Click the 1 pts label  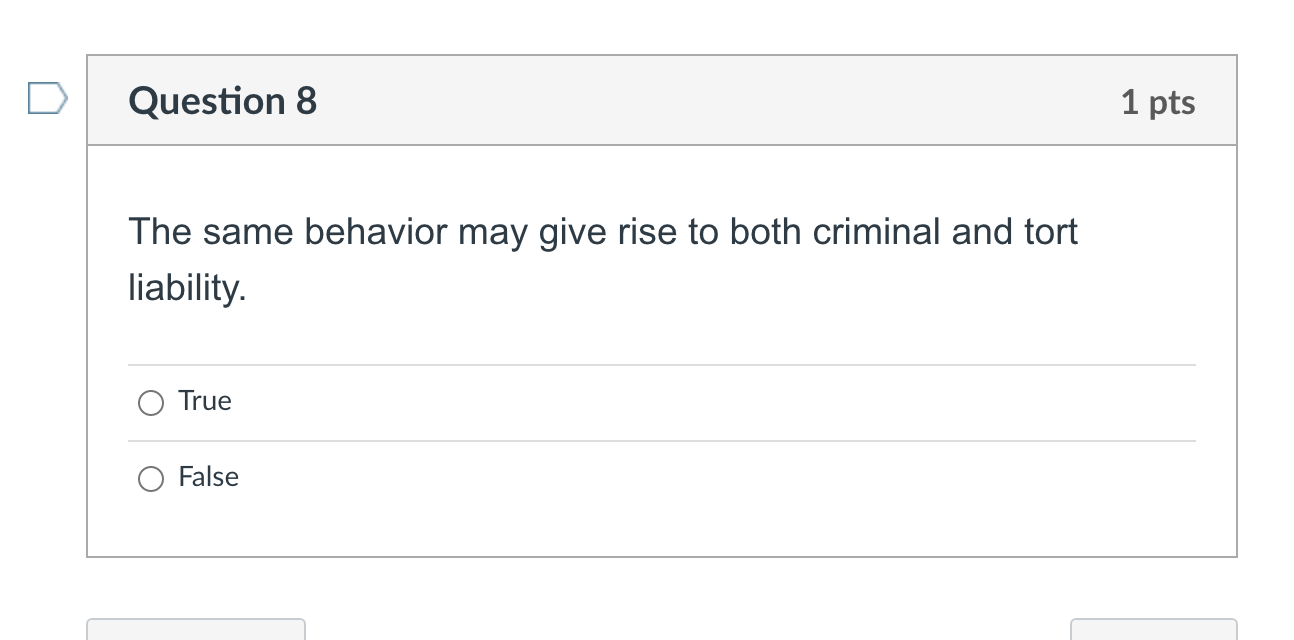pyautogui.click(x=1159, y=101)
